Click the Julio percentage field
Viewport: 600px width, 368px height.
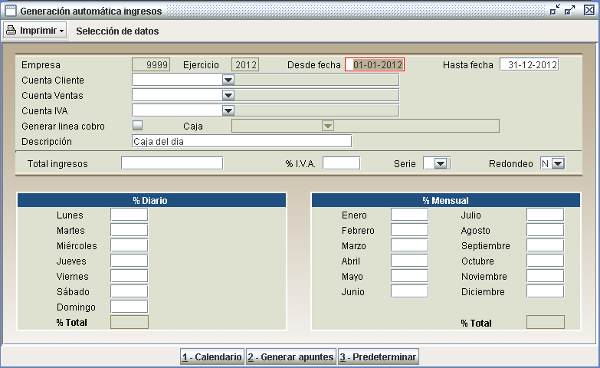pos(545,215)
